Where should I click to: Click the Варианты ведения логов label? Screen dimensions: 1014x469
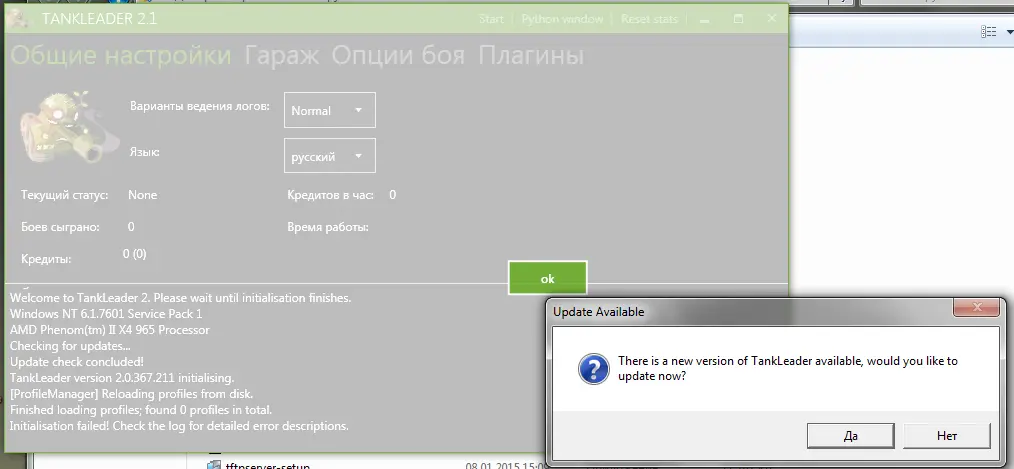tap(200, 106)
